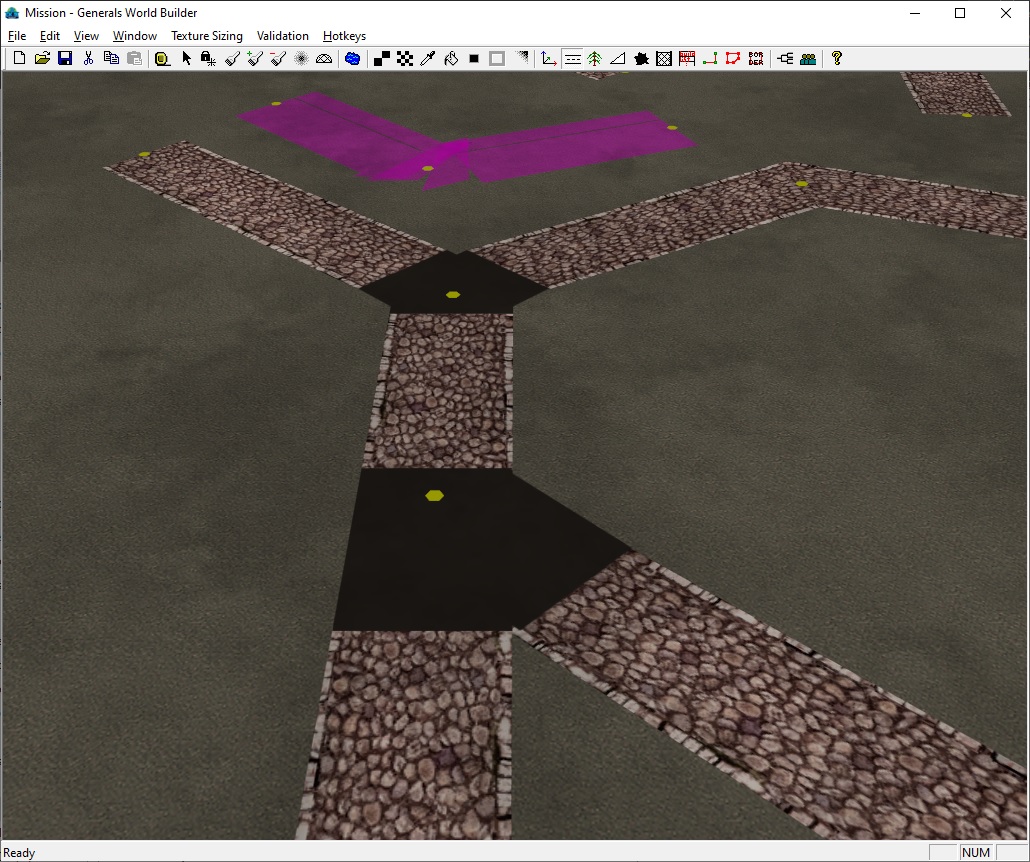
Task: Click the gray square background texture swatch
Action: pyautogui.click(x=497, y=58)
